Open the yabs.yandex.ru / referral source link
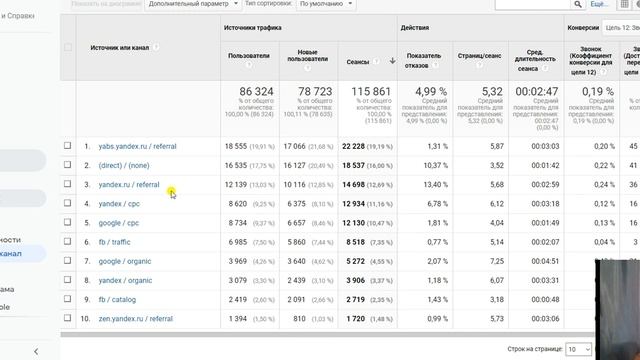The image size is (640, 360). (137, 146)
